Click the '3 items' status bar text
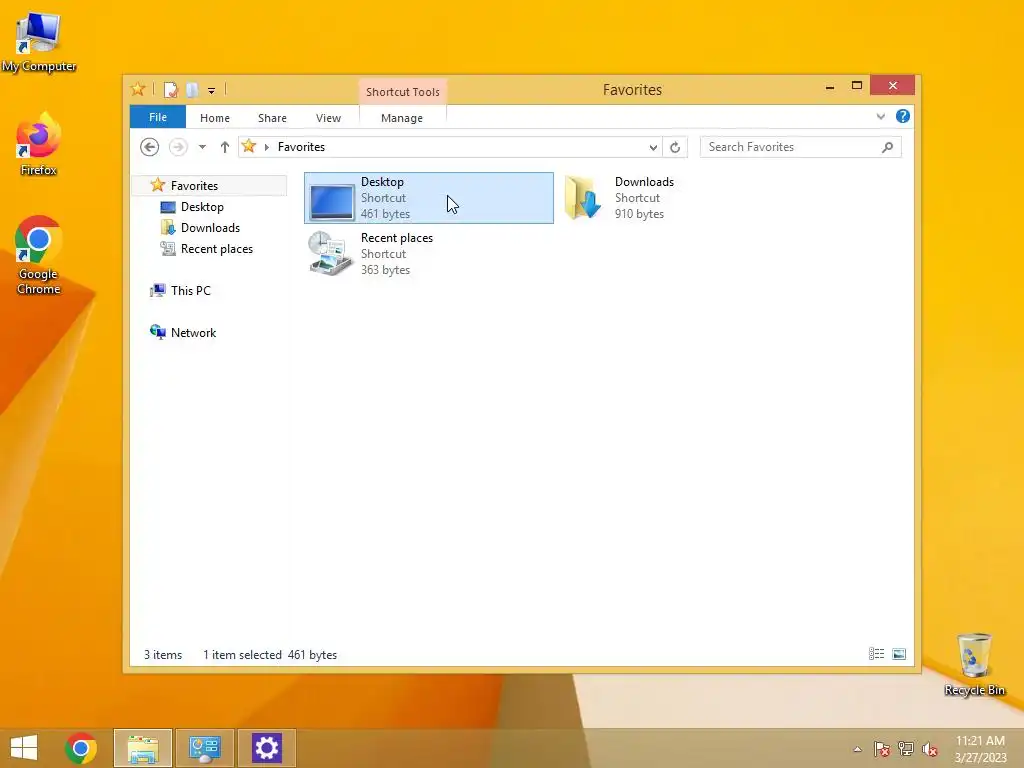Image resolution: width=1024 pixels, height=768 pixels. coord(163,654)
